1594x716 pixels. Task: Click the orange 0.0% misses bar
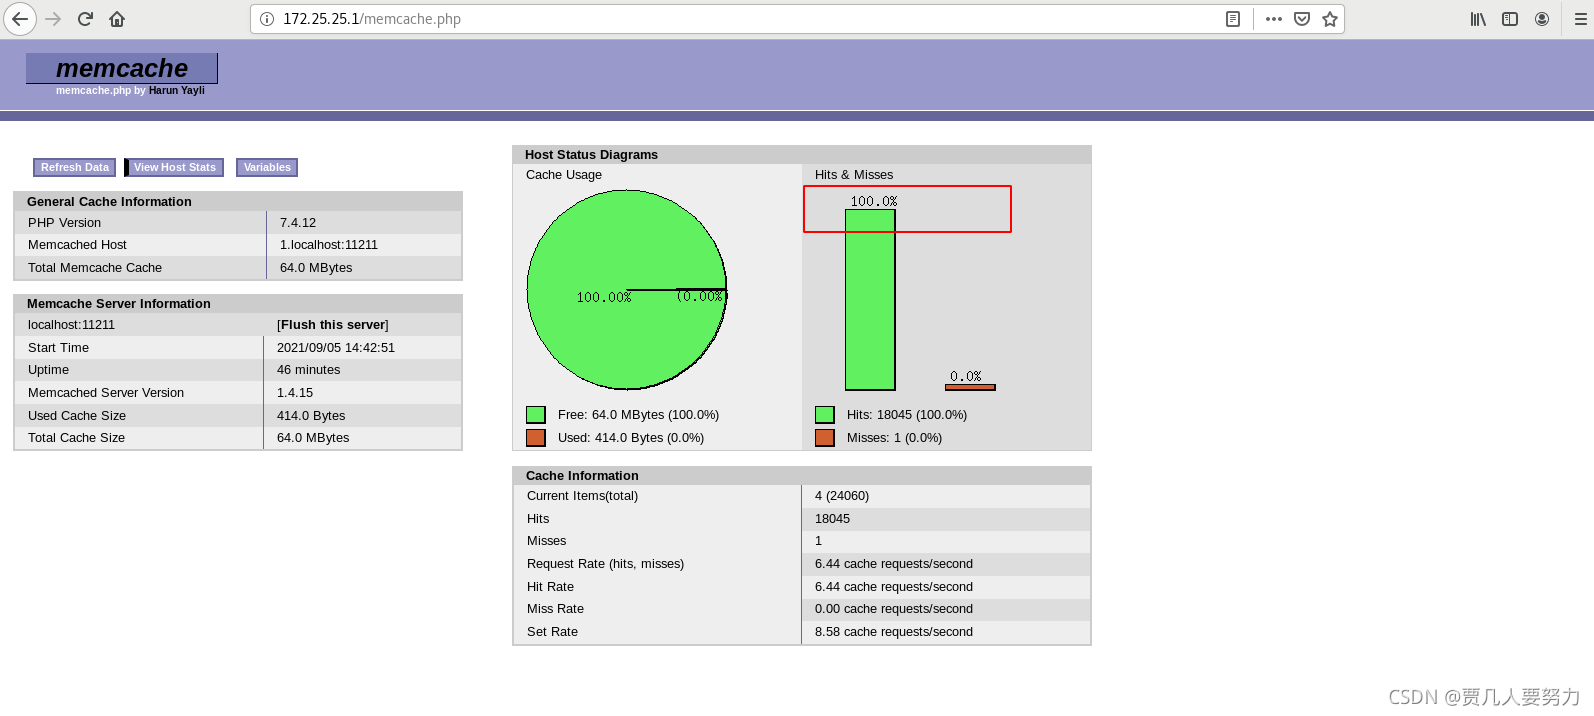(x=970, y=387)
